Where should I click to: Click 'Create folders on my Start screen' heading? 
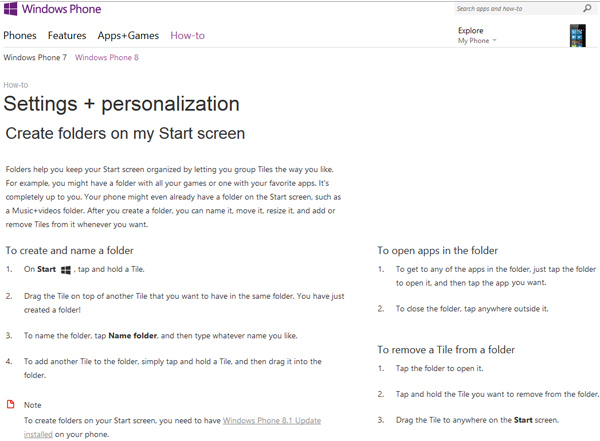(125, 134)
